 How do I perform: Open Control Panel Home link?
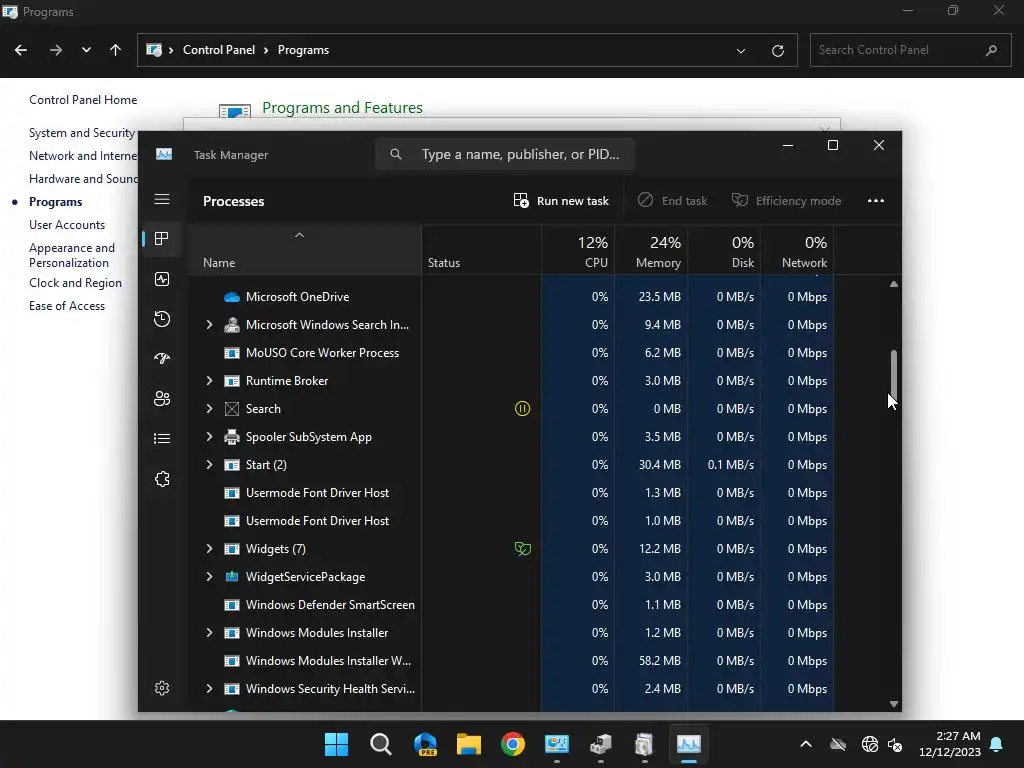(83, 99)
